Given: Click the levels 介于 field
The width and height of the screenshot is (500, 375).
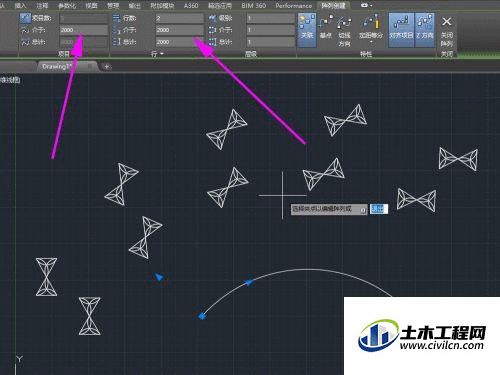Looking at the screenshot, I should 271,30.
